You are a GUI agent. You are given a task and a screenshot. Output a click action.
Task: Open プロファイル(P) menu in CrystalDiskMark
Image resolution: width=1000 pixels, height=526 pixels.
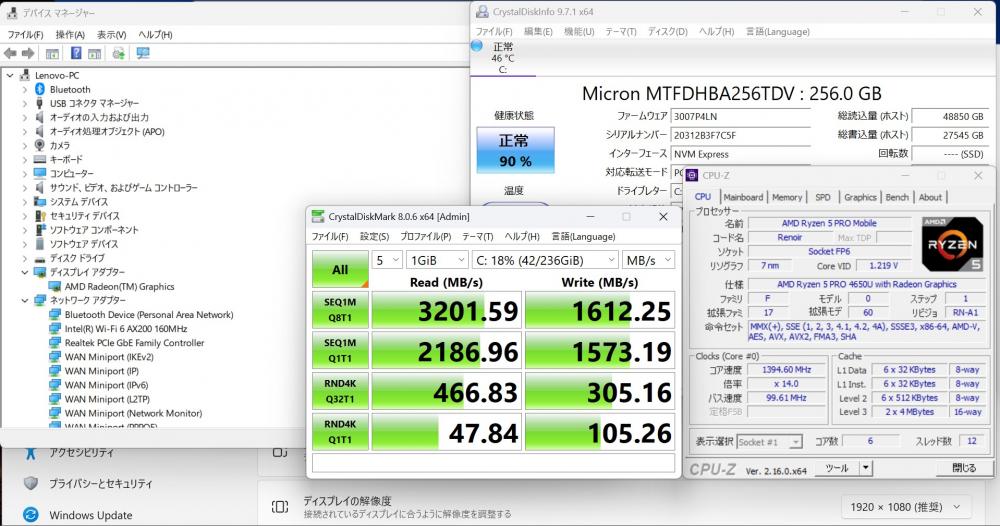click(x=425, y=237)
